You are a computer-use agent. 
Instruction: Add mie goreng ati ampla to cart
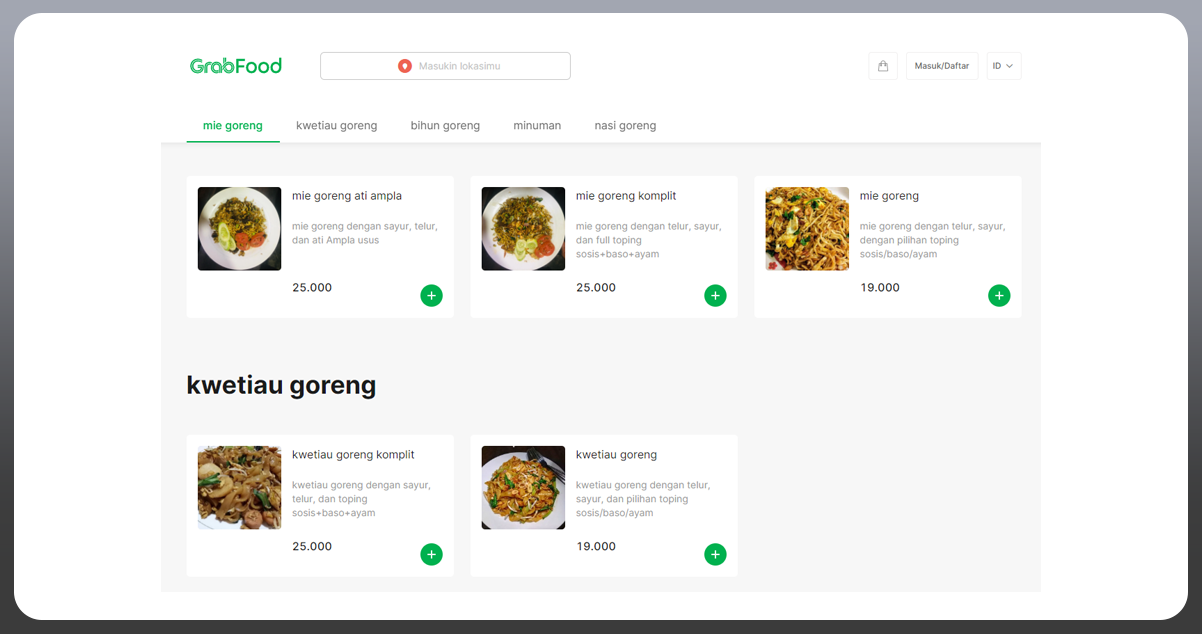click(431, 295)
